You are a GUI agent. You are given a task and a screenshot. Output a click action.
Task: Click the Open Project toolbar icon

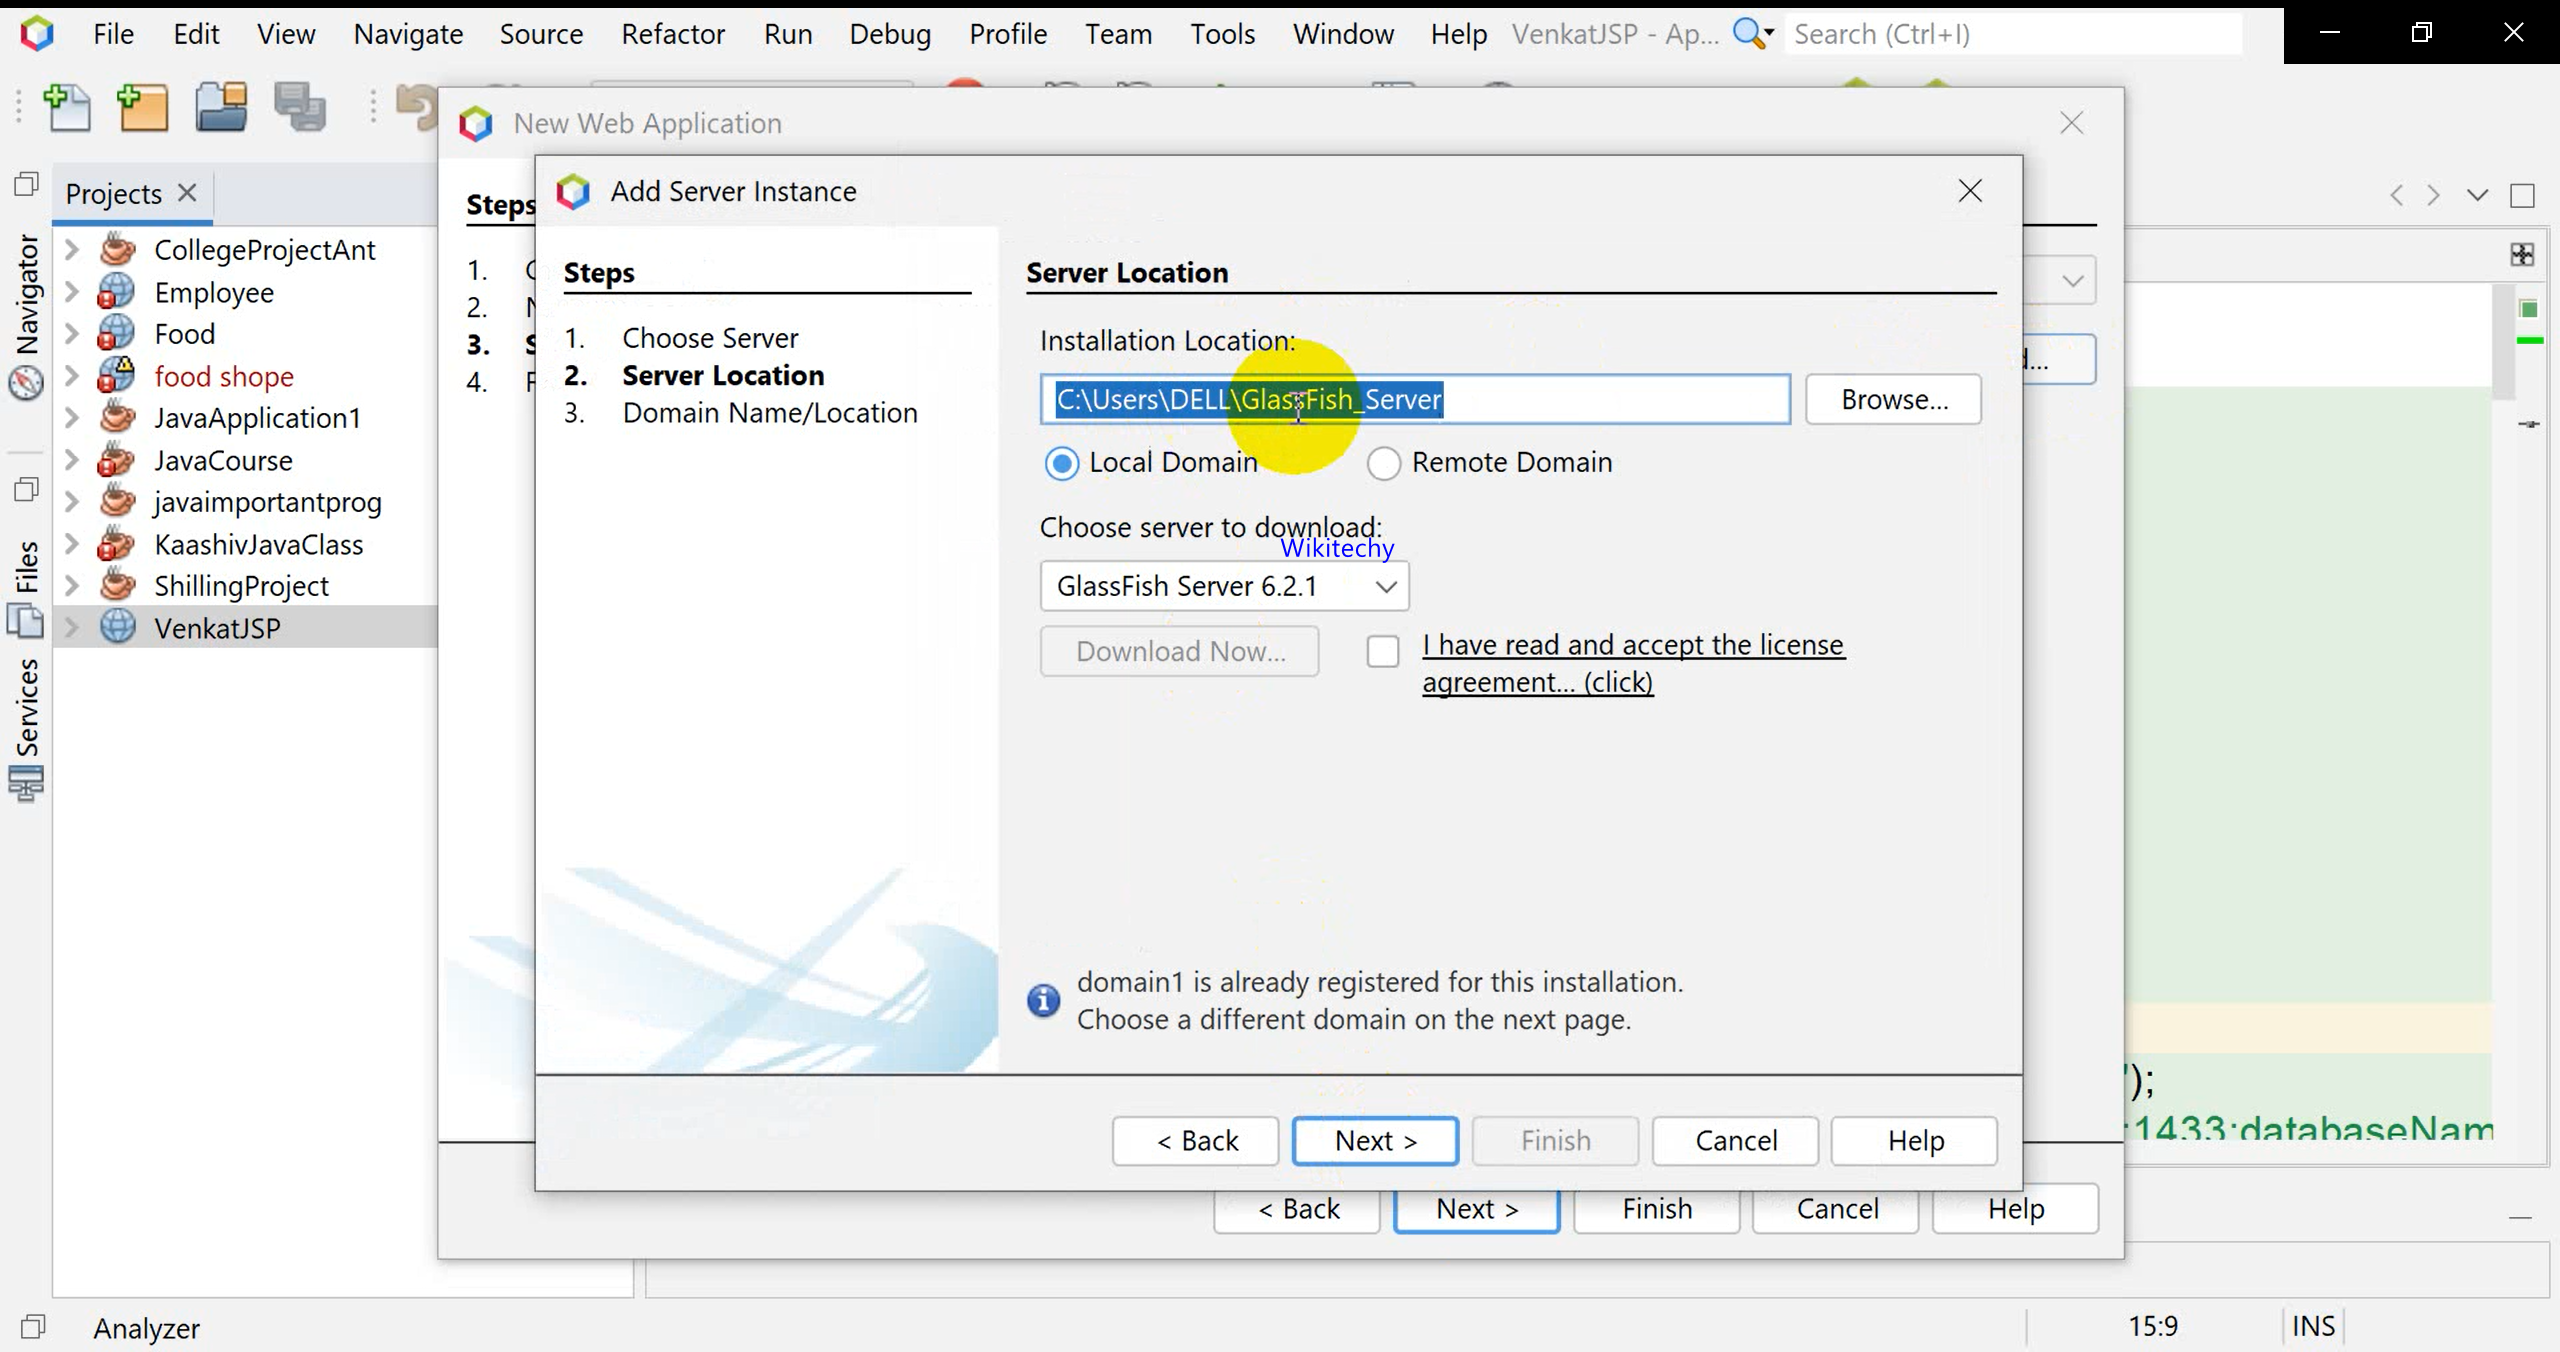[221, 108]
